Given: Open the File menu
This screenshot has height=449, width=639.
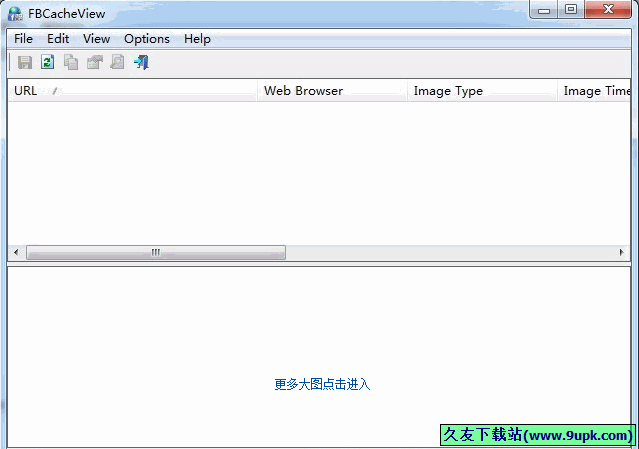Looking at the screenshot, I should coord(23,39).
